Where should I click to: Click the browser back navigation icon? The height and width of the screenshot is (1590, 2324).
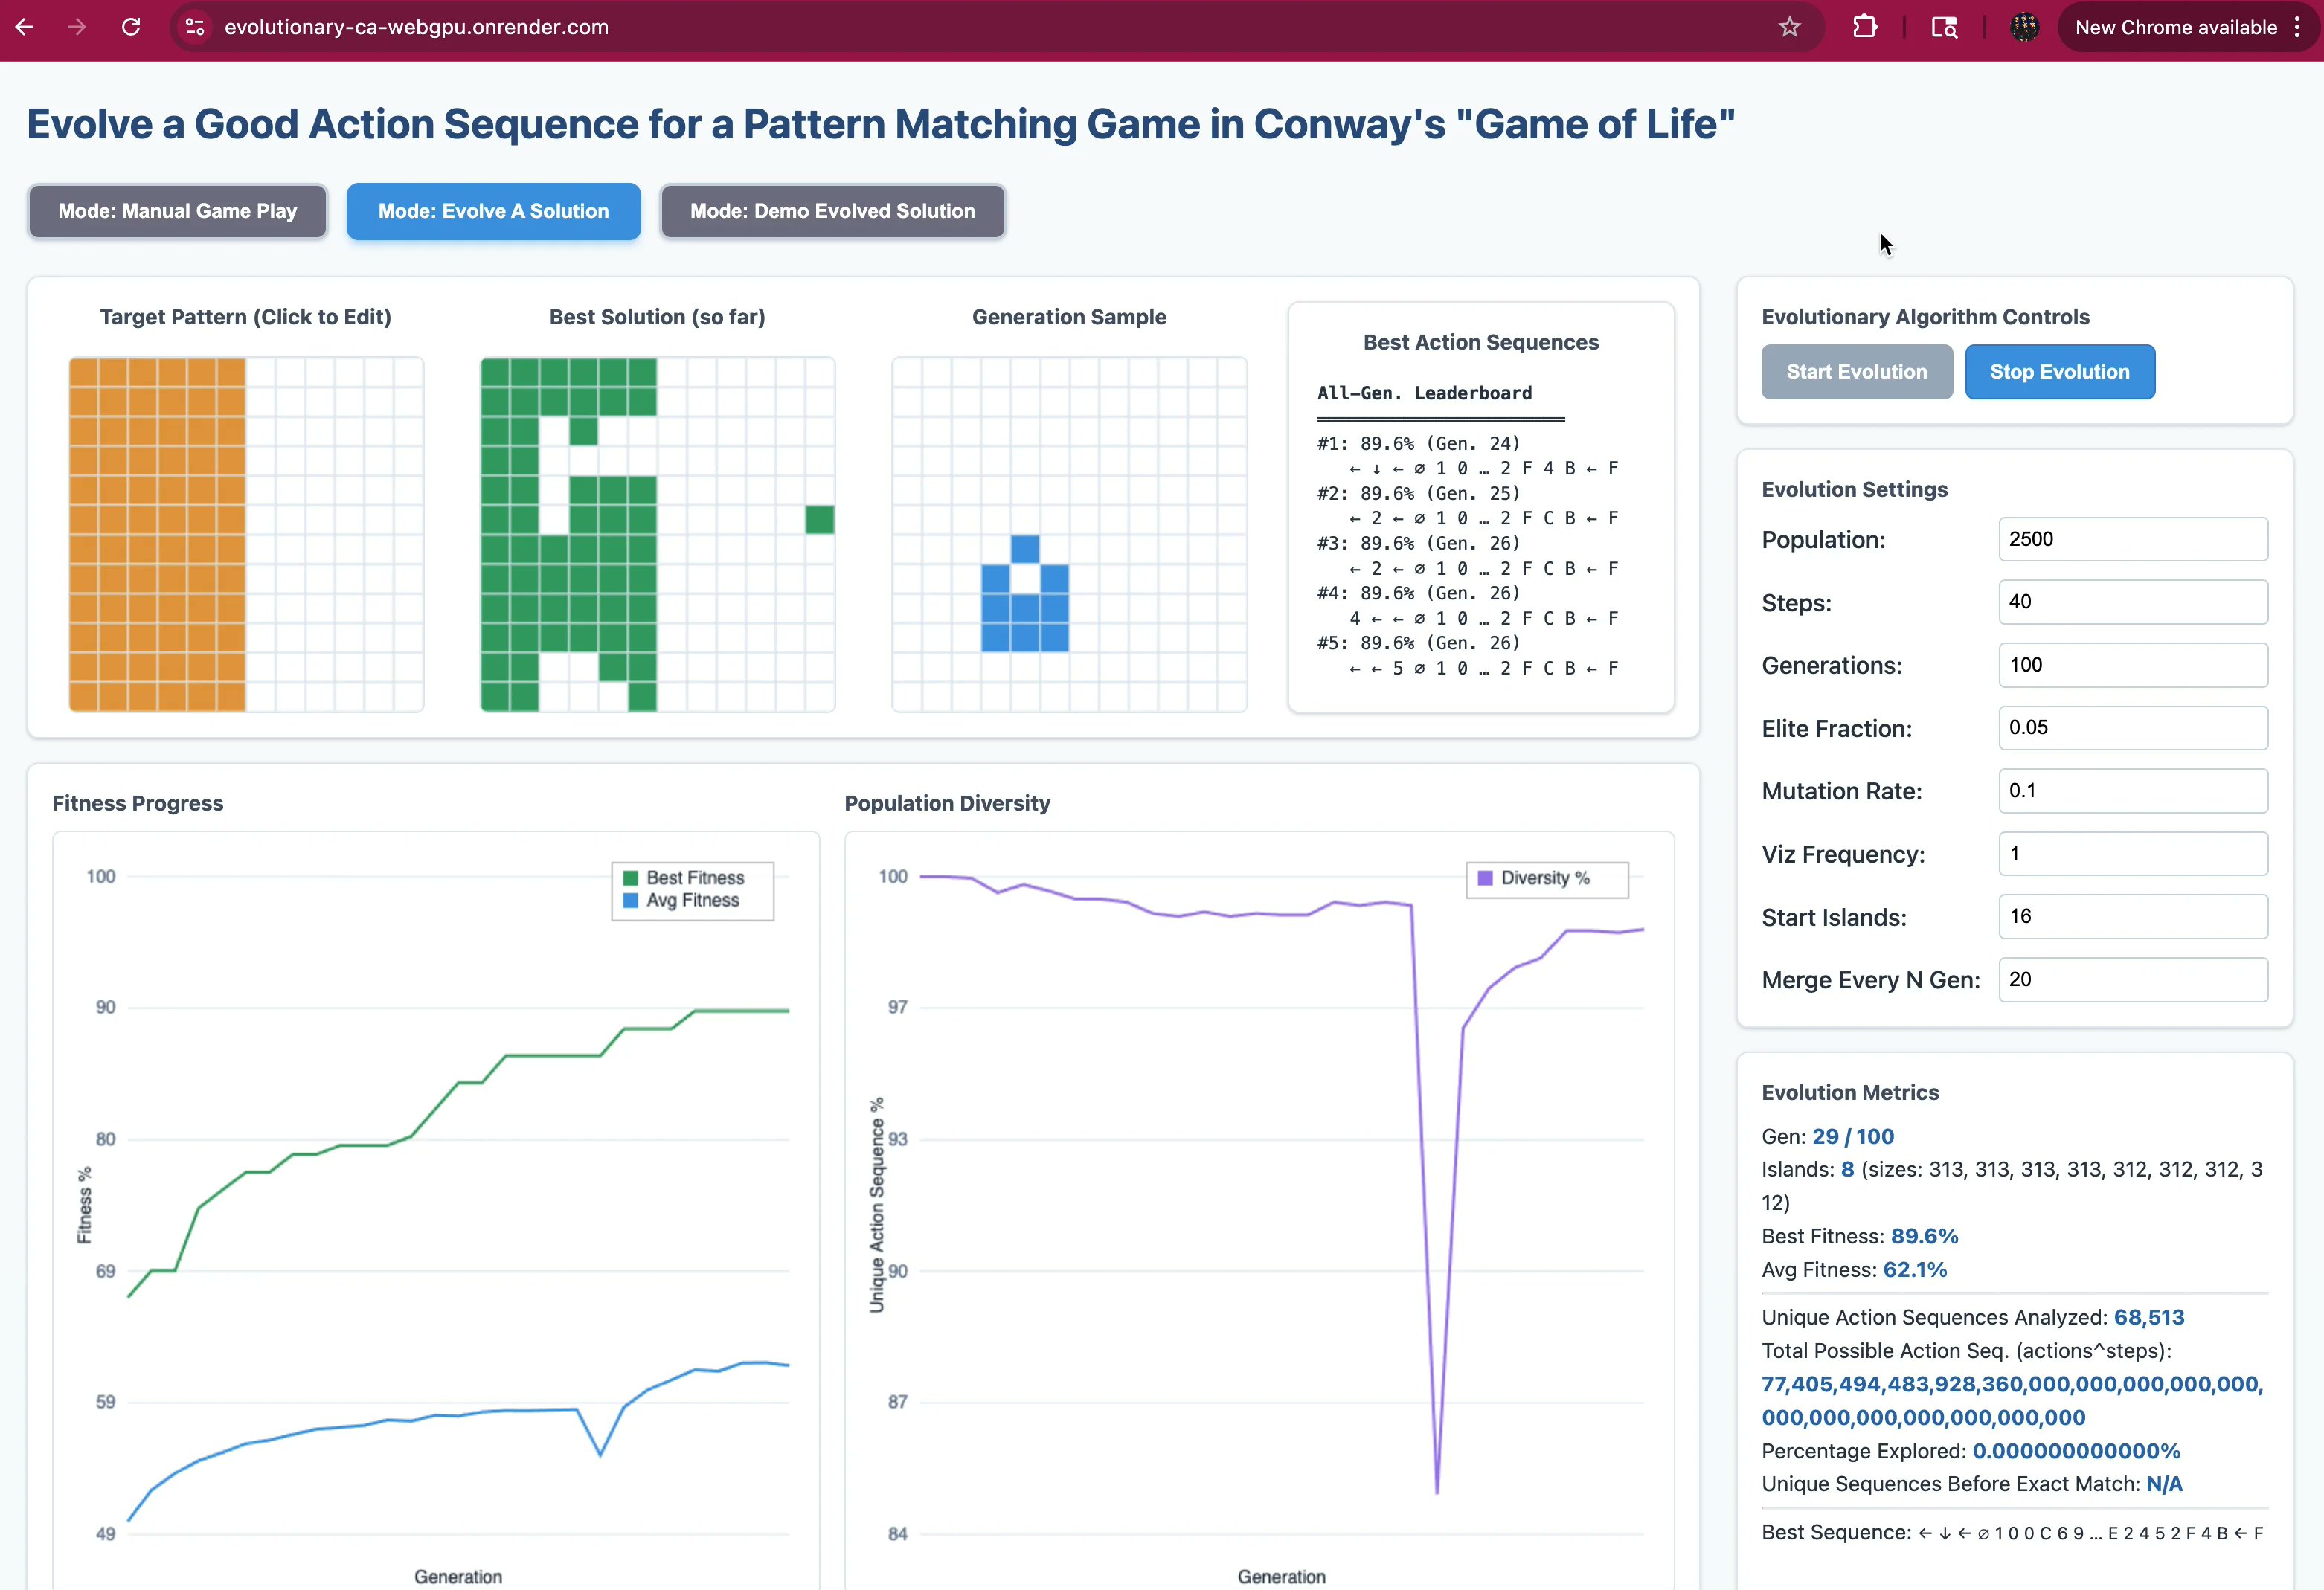pyautogui.click(x=24, y=27)
